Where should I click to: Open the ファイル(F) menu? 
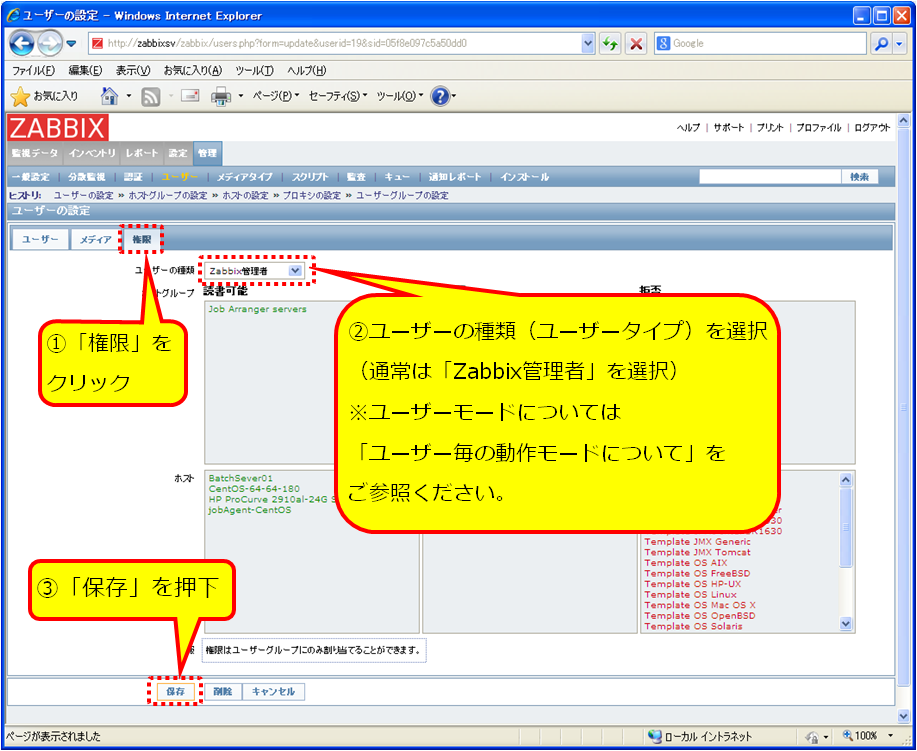click(33, 71)
